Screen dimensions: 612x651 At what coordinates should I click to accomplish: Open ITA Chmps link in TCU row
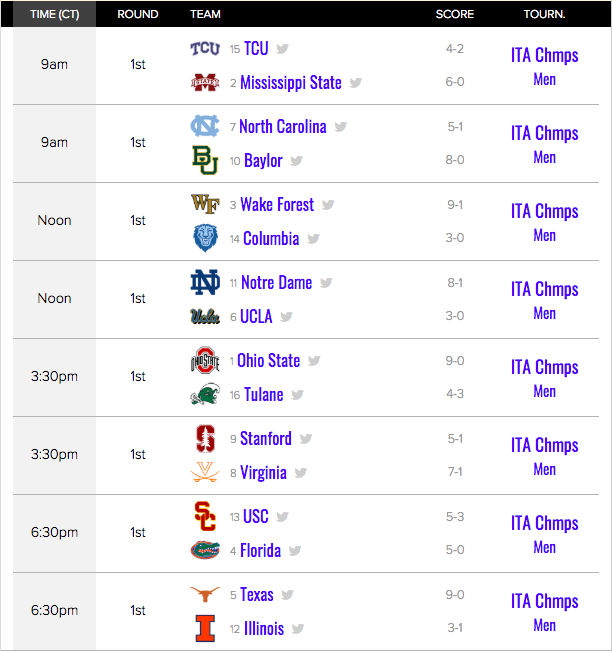[544, 55]
